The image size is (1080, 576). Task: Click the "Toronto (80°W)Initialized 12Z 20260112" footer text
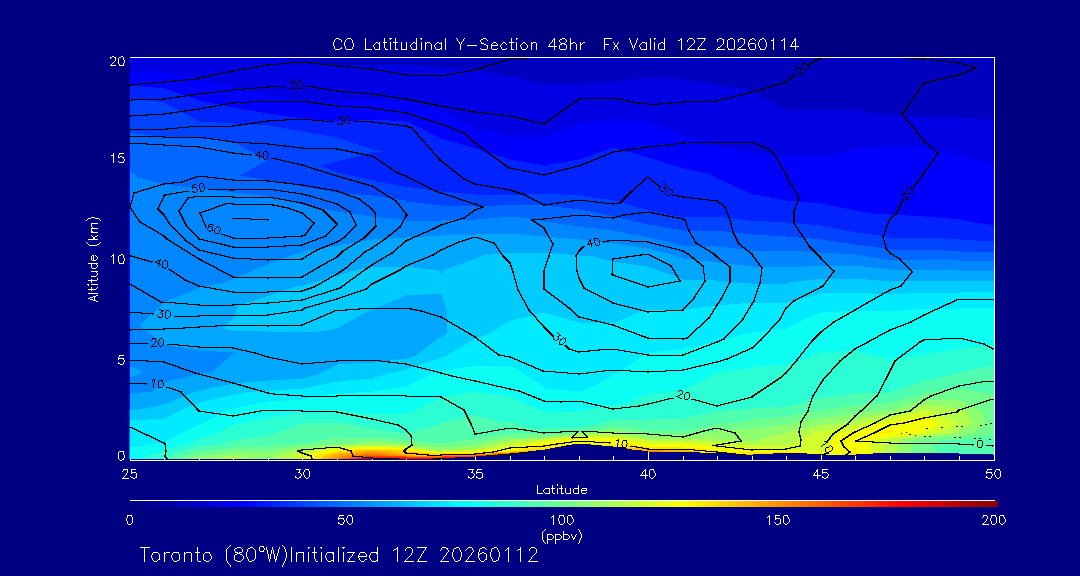339,555
